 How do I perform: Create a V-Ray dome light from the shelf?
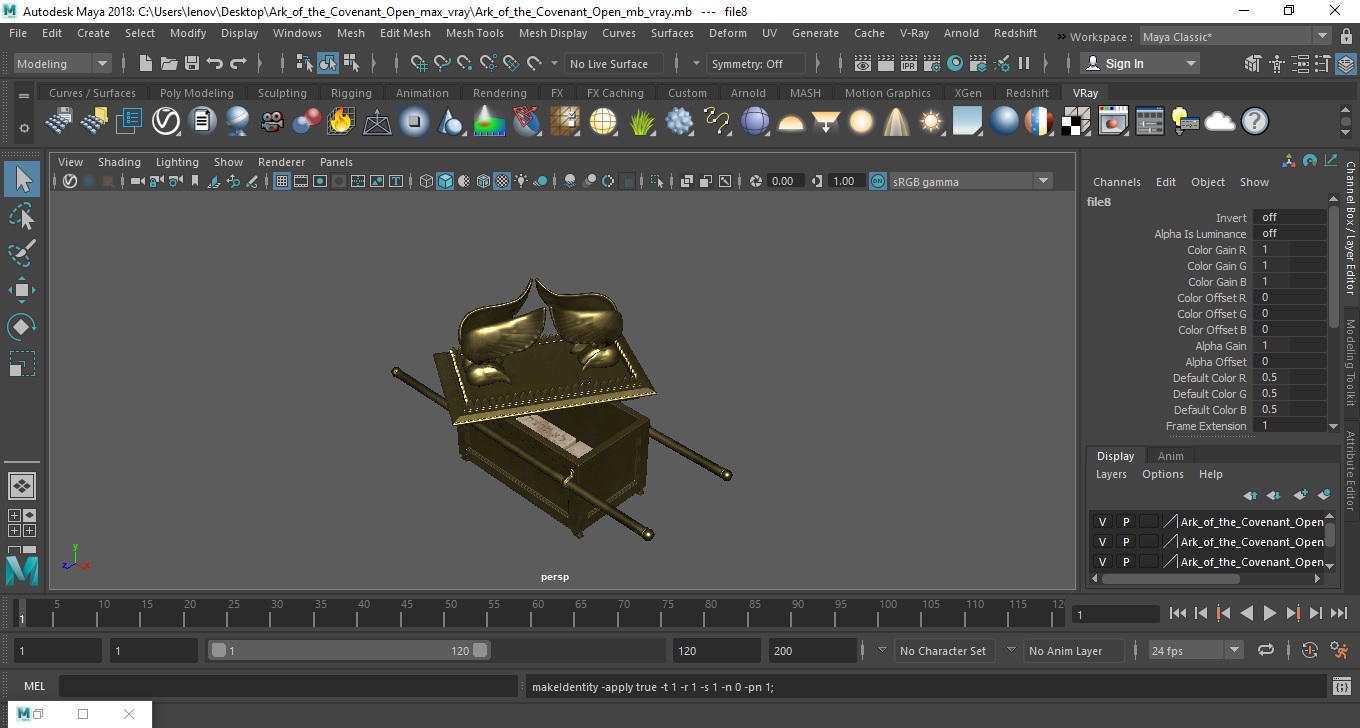point(791,122)
